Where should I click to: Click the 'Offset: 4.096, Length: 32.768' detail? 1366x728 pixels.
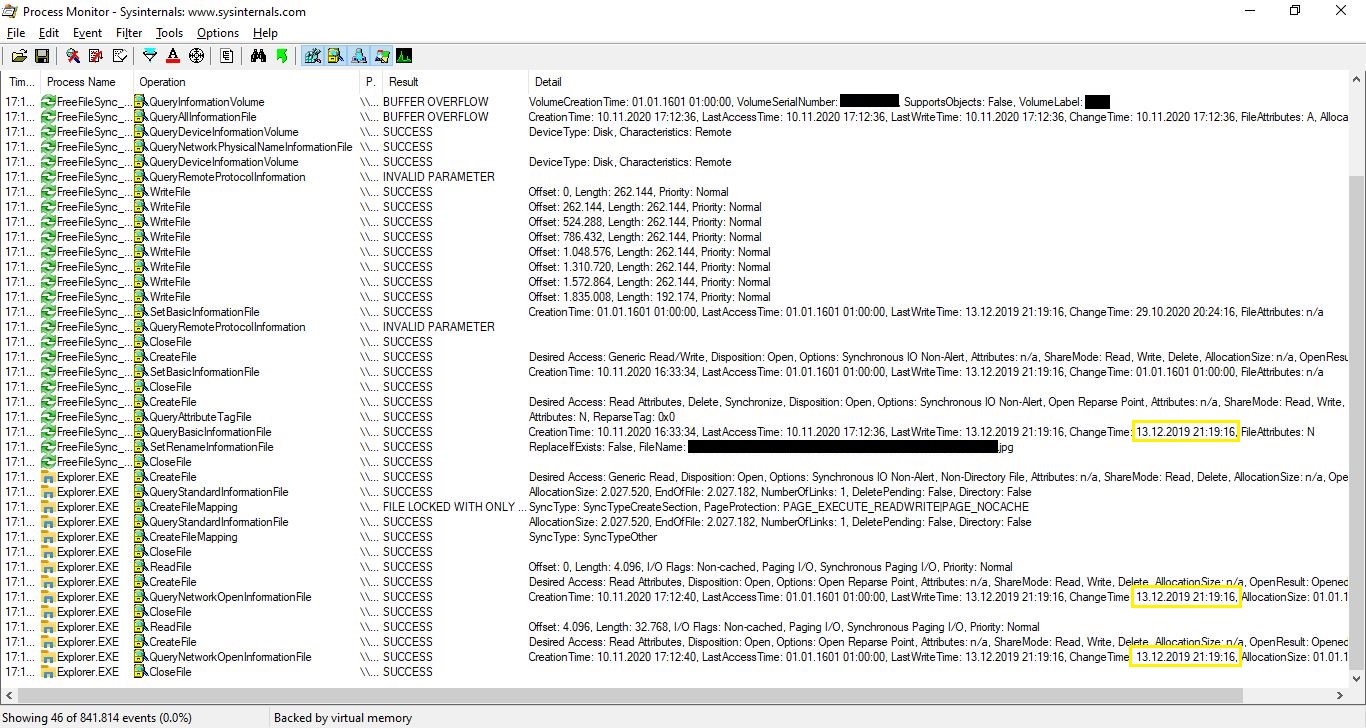784,627
